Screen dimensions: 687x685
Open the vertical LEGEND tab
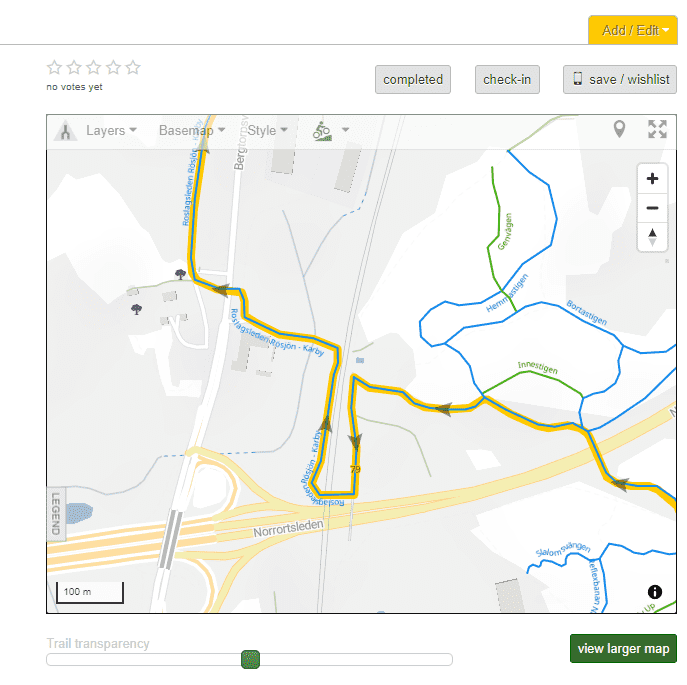coord(56,513)
